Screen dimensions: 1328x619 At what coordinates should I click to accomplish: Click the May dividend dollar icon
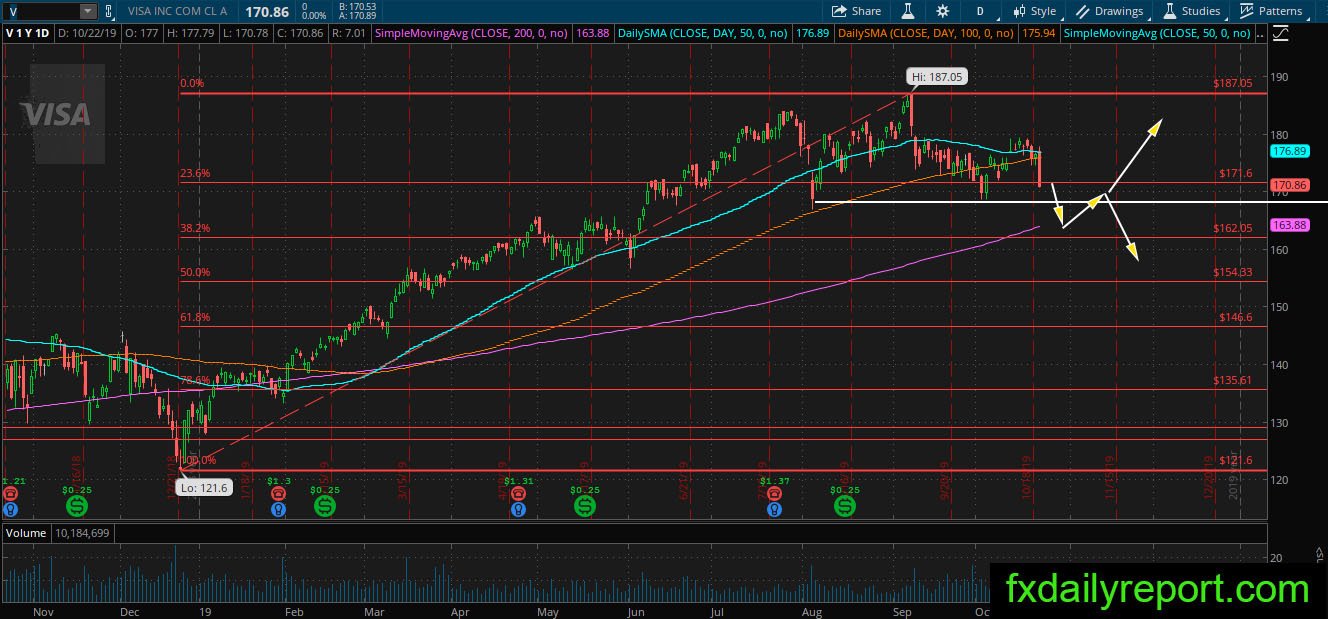(x=586, y=507)
